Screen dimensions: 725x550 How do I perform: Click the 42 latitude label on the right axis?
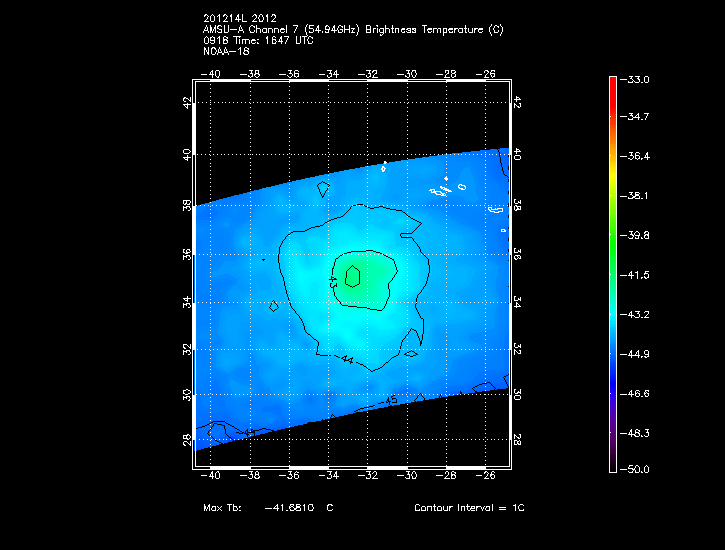517,103
